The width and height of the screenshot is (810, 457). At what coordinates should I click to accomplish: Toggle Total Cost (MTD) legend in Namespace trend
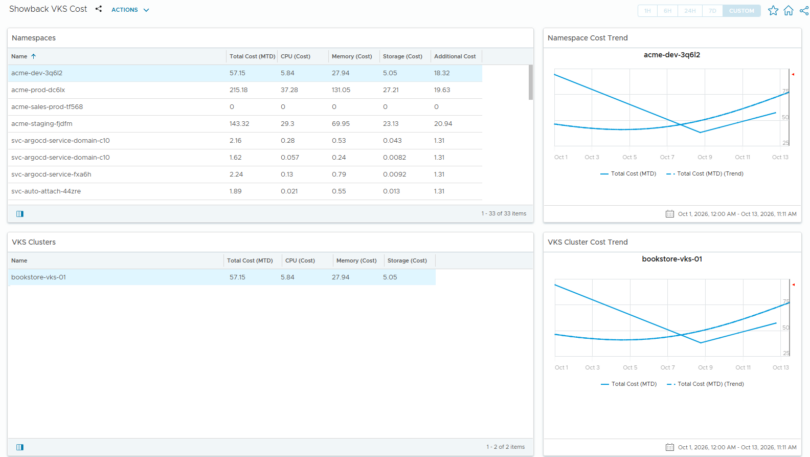pyautogui.click(x=628, y=174)
